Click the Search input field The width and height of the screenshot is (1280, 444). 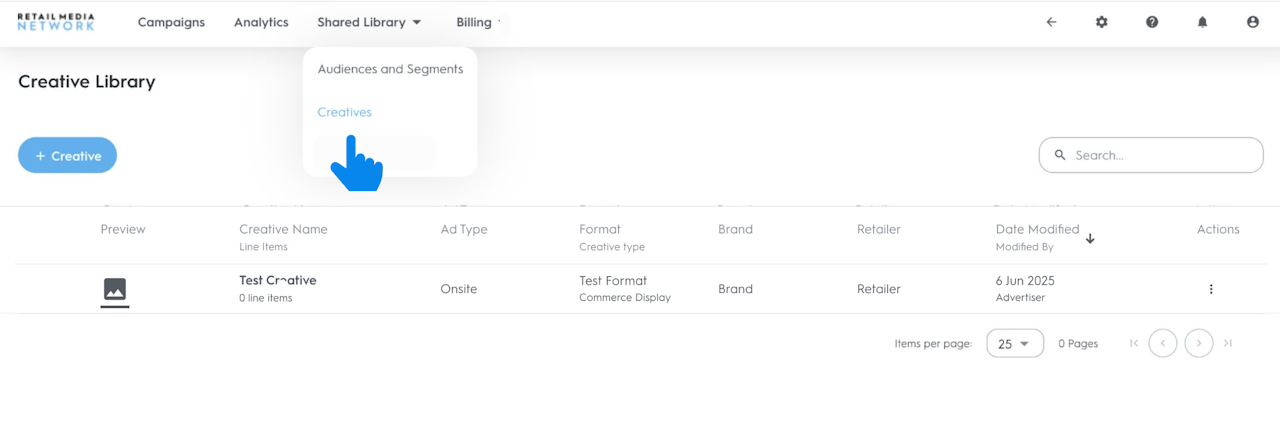coord(1160,155)
